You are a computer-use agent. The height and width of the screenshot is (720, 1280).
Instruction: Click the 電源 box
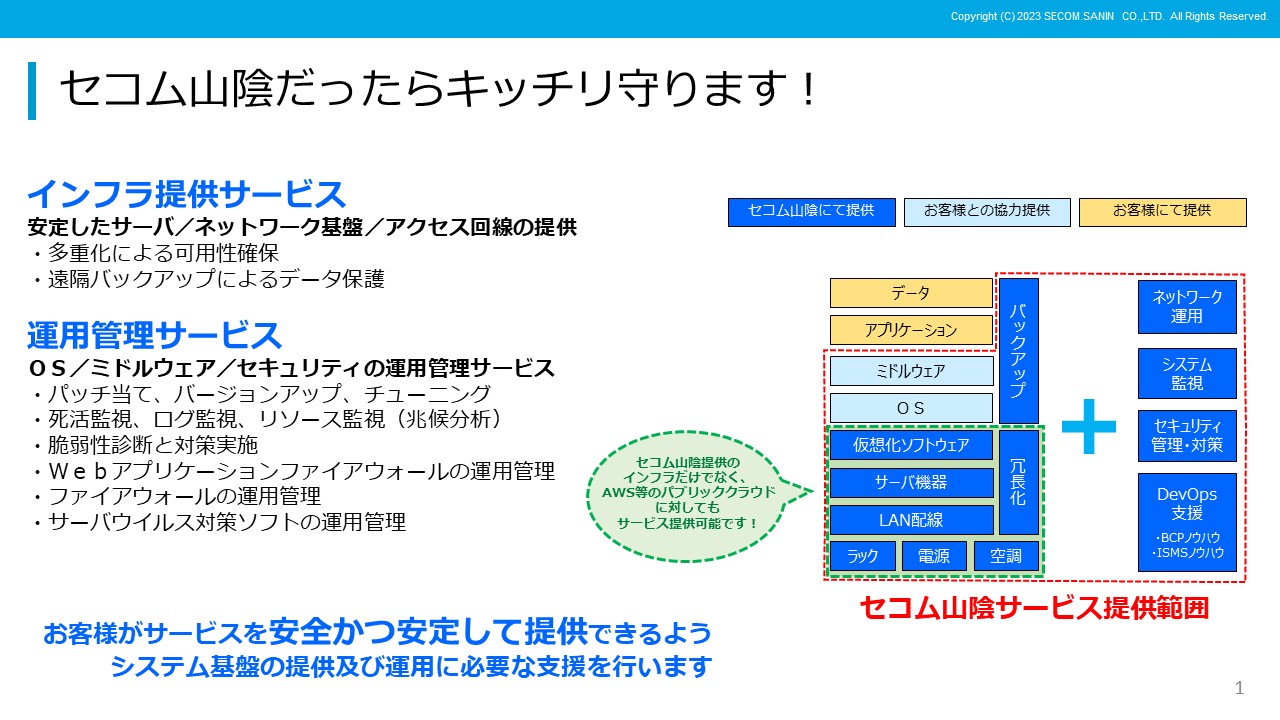(934, 557)
